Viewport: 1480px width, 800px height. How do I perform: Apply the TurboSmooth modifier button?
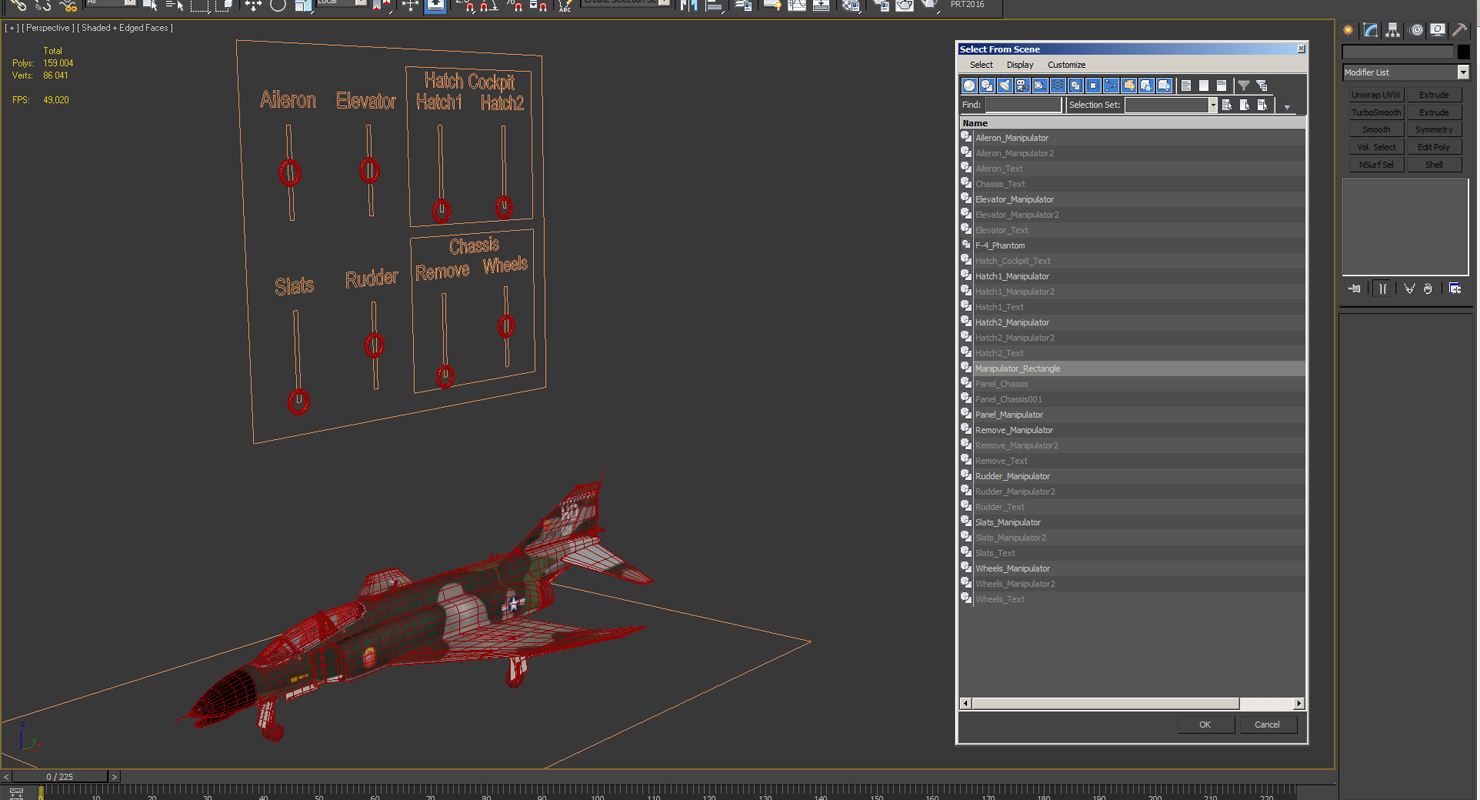1376,112
